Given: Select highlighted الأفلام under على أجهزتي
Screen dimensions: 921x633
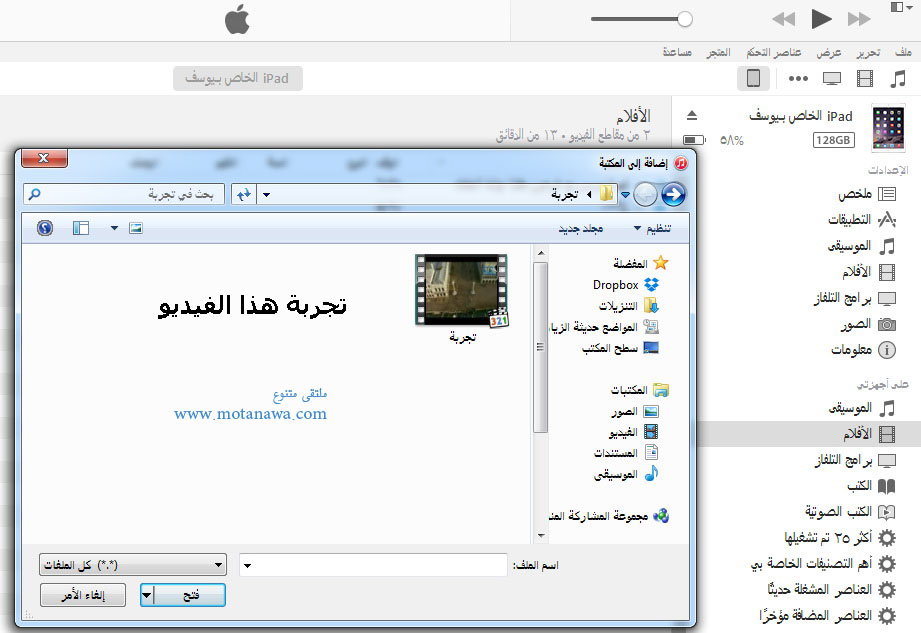Looking at the screenshot, I should click(869, 434).
